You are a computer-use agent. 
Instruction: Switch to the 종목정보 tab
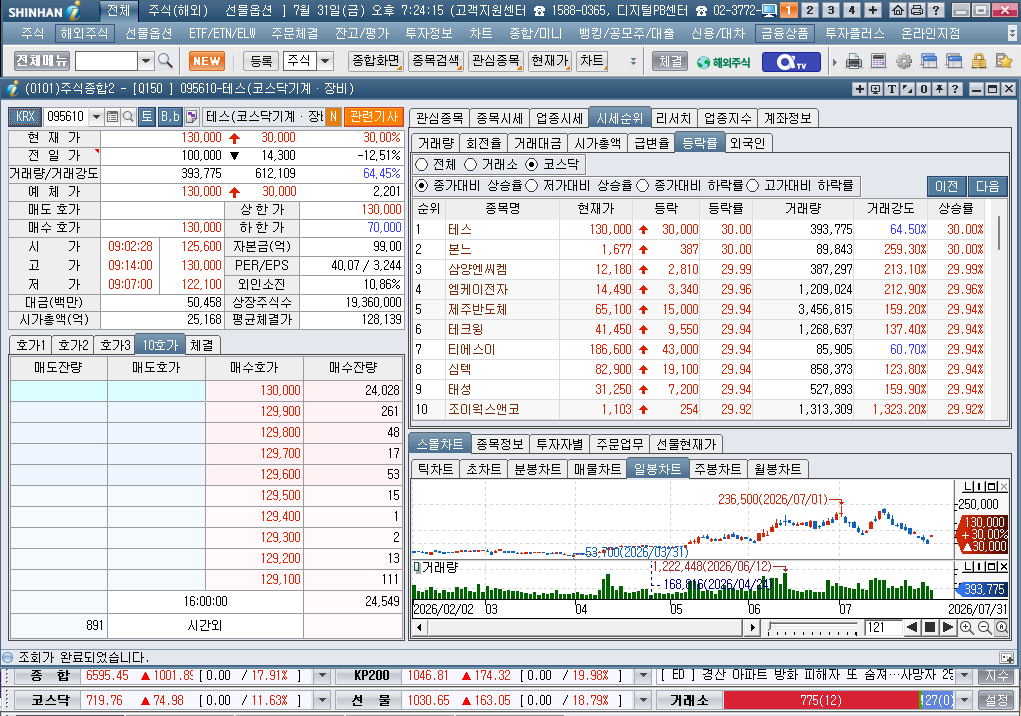coord(499,445)
